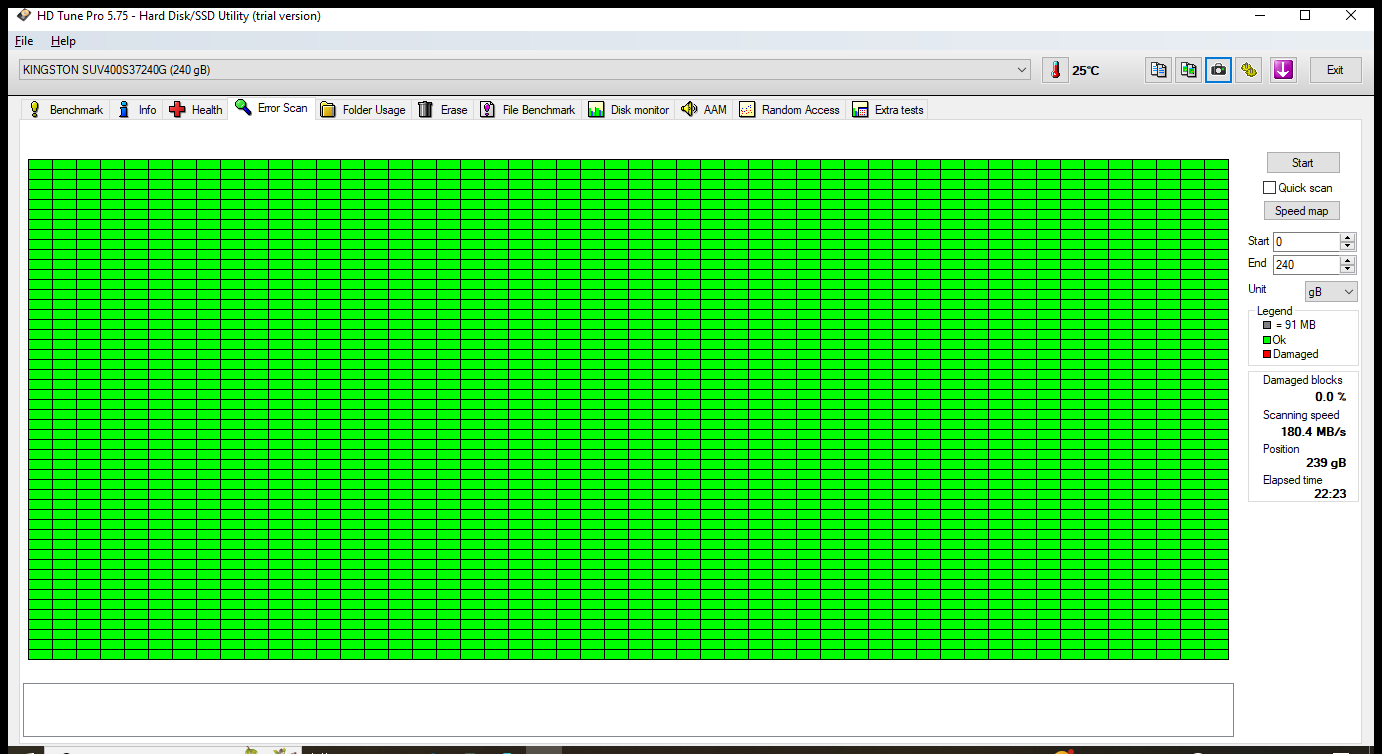The height and width of the screenshot is (754, 1382).
Task: Select the AAM tab
Action: coord(704,110)
